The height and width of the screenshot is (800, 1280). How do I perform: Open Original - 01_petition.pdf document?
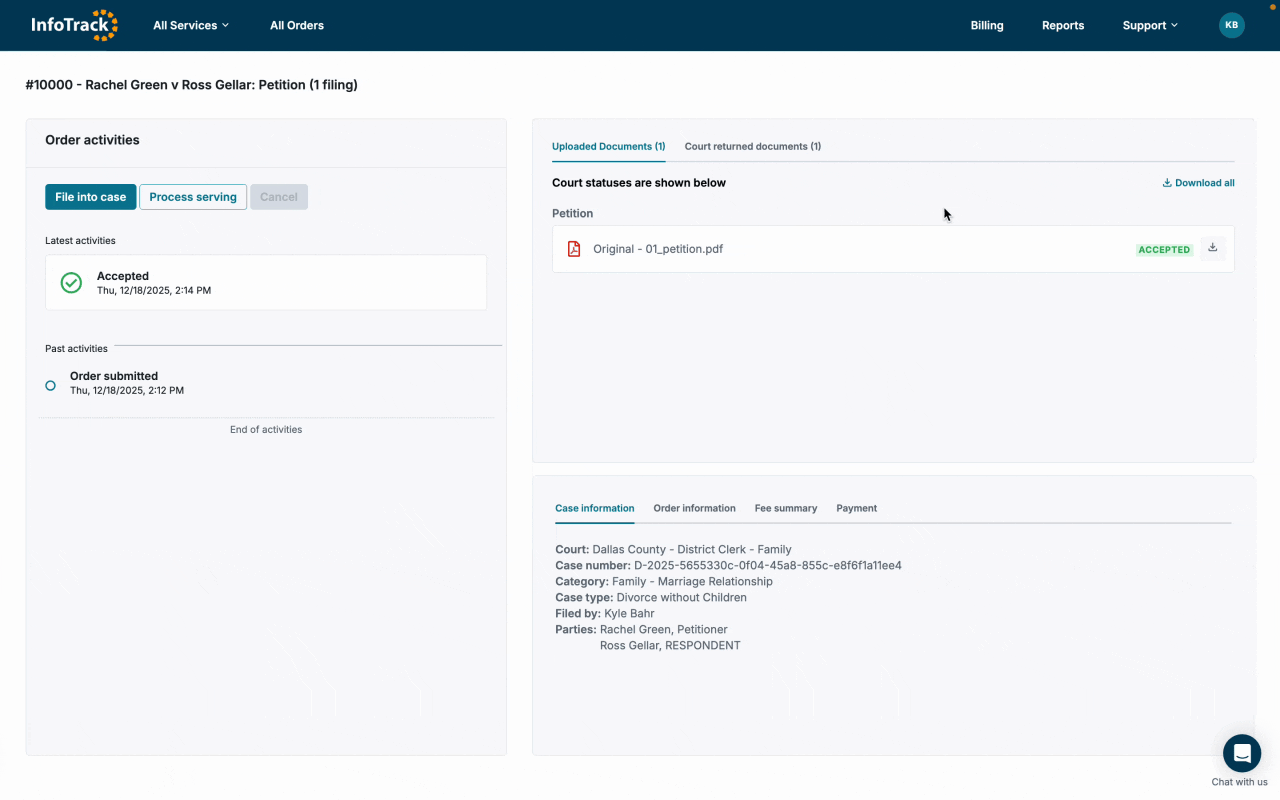click(x=658, y=249)
